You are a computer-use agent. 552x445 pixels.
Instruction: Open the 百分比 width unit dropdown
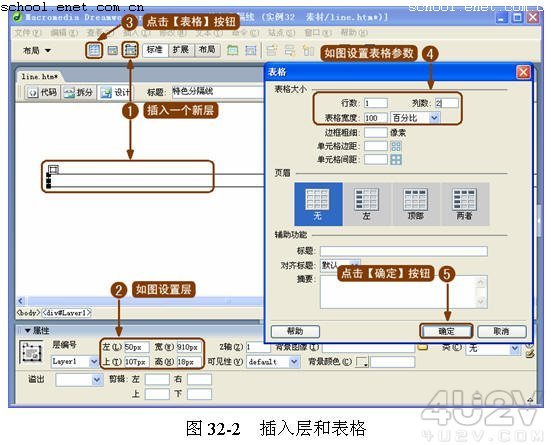(x=415, y=118)
